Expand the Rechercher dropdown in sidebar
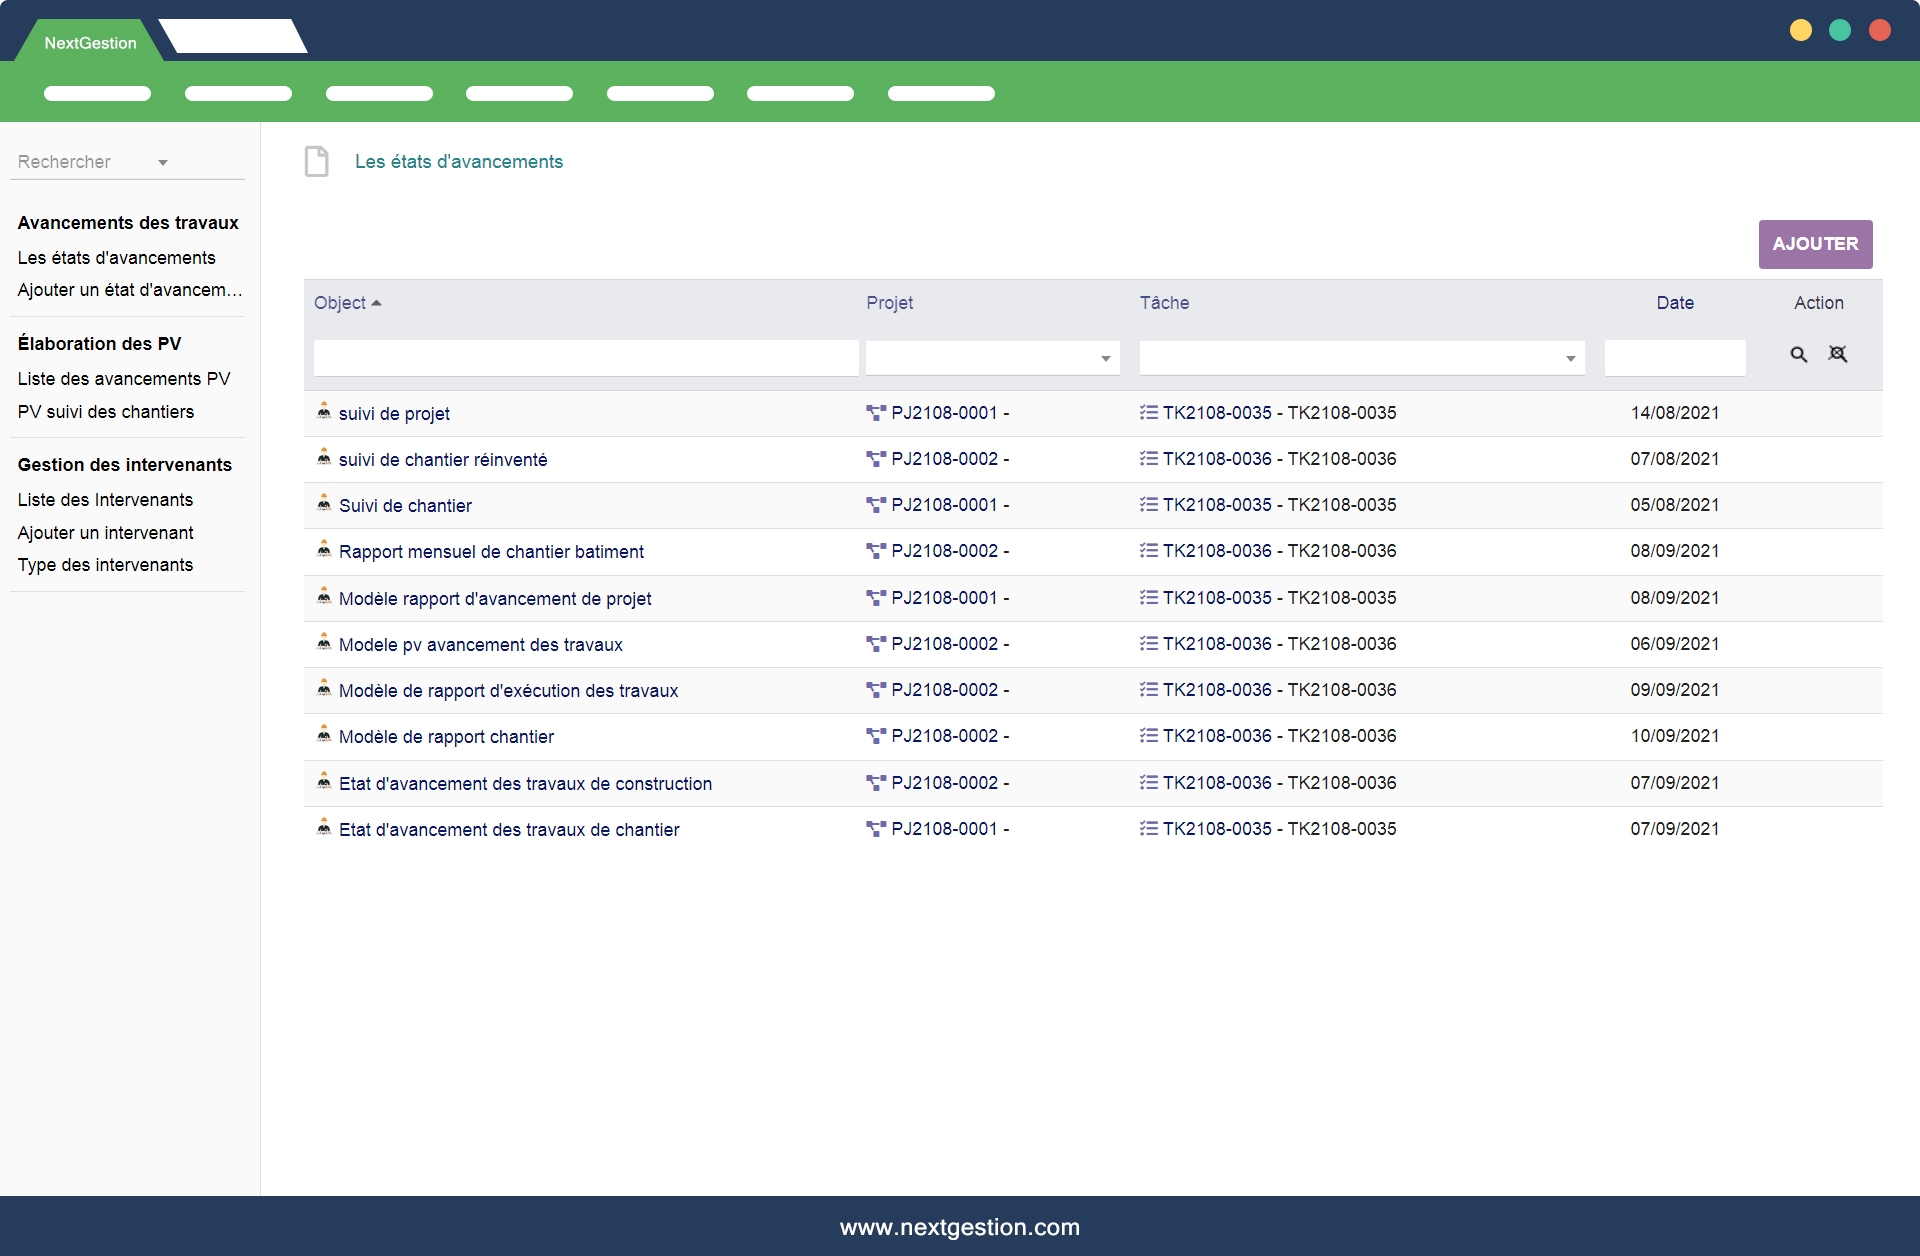The width and height of the screenshot is (1920, 1256). pyautogui.click(x=162, y=162)
